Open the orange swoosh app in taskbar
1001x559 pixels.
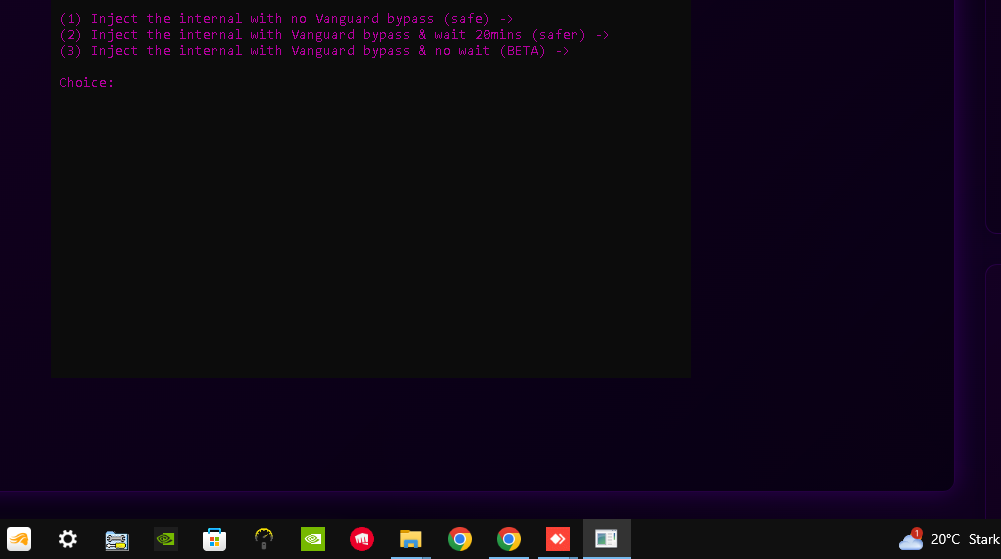coord(19,539)
